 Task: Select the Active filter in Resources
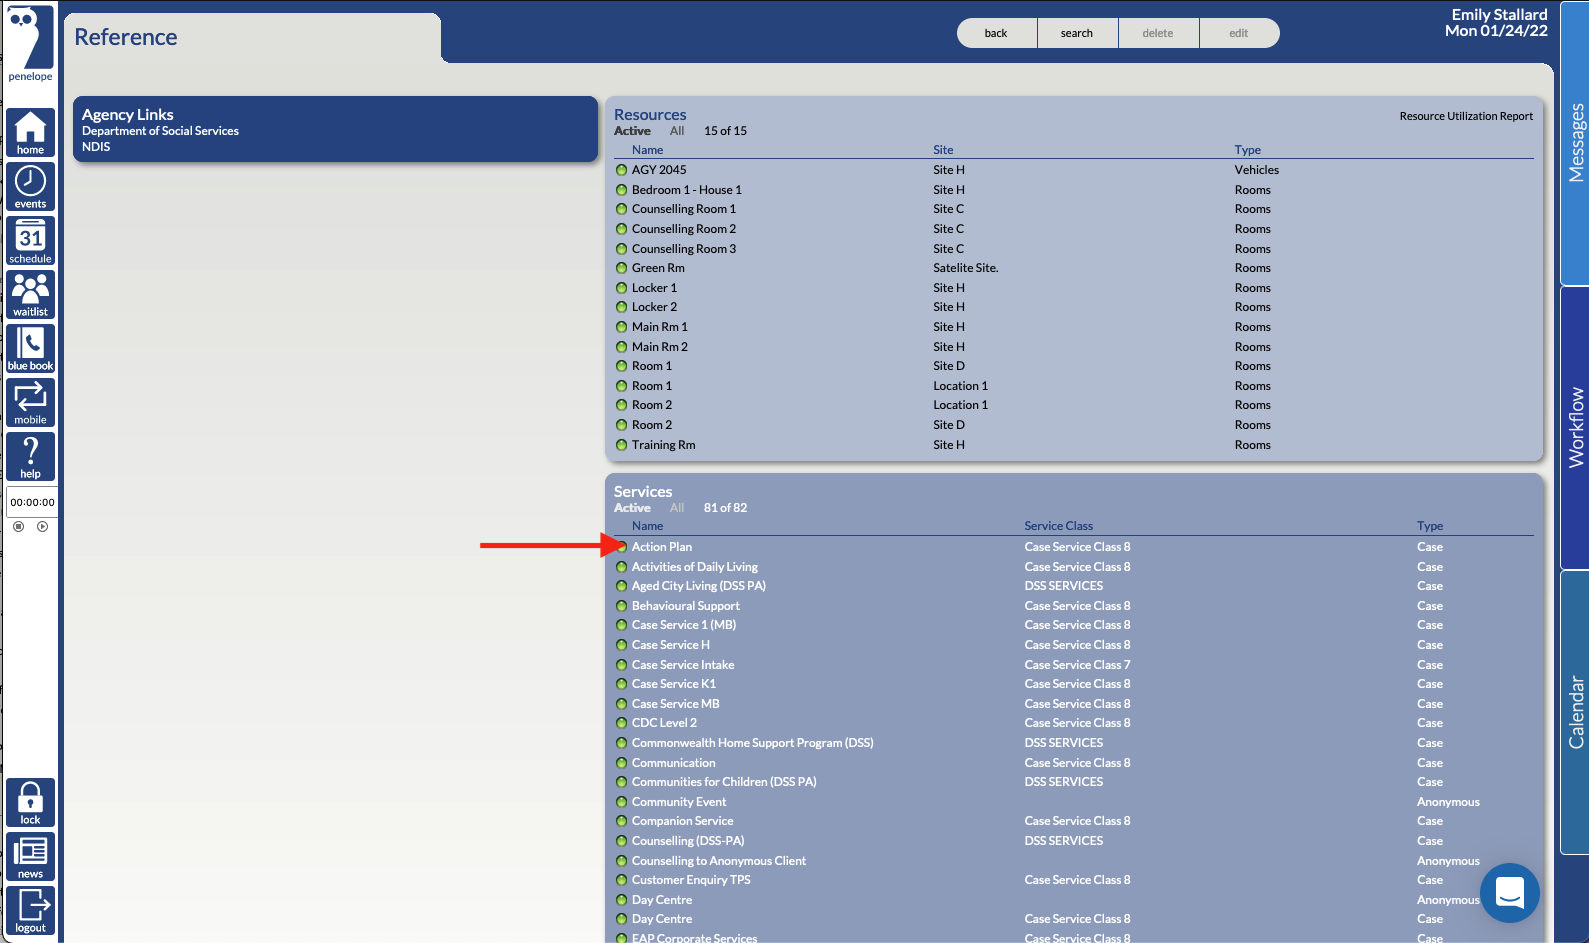632,131
